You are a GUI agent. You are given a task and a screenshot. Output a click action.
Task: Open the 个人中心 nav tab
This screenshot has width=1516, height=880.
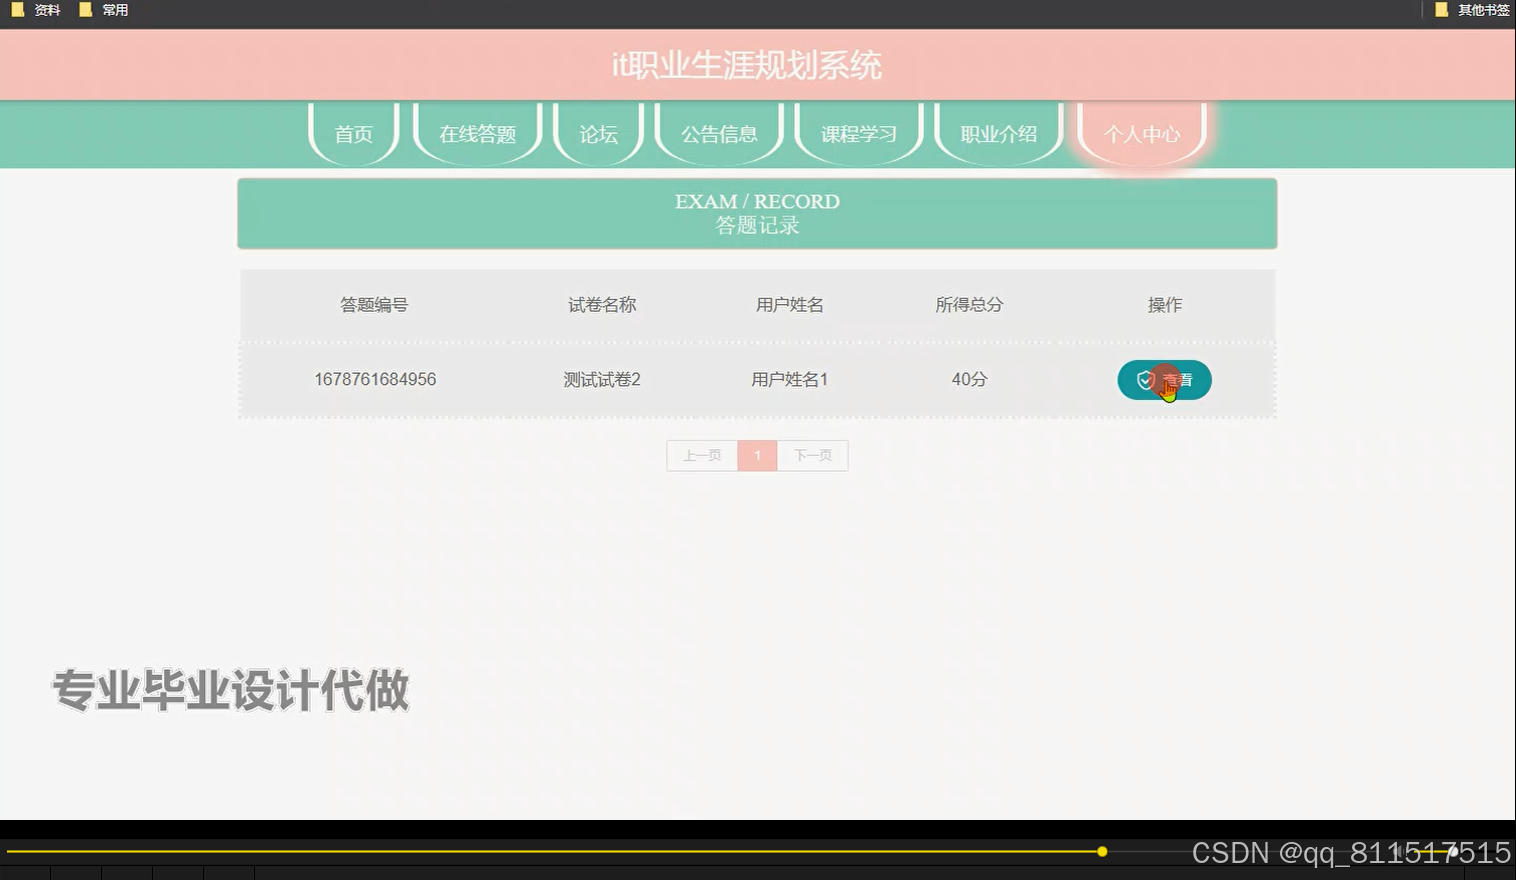point(1142,134)
